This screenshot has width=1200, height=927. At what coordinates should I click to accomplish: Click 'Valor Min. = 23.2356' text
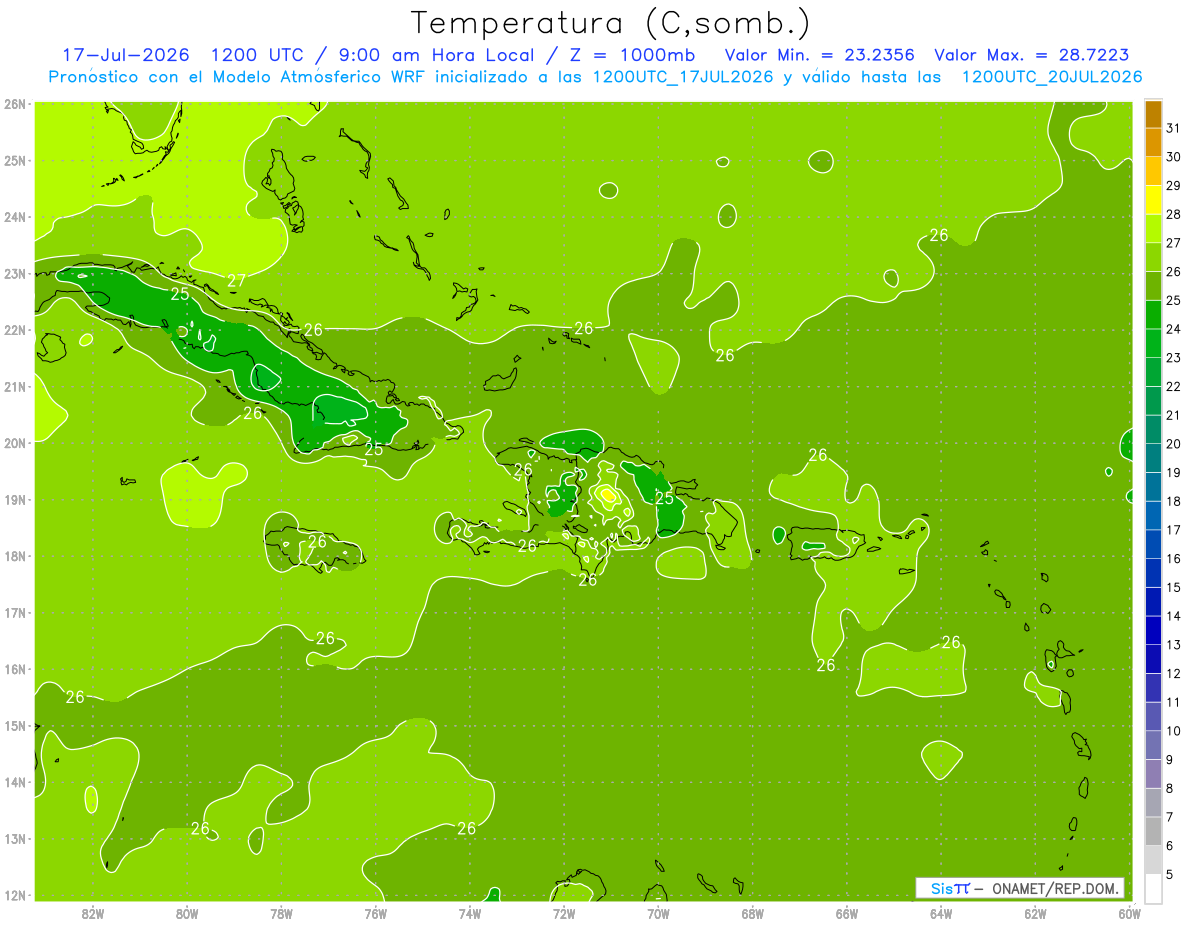point(819,54)
